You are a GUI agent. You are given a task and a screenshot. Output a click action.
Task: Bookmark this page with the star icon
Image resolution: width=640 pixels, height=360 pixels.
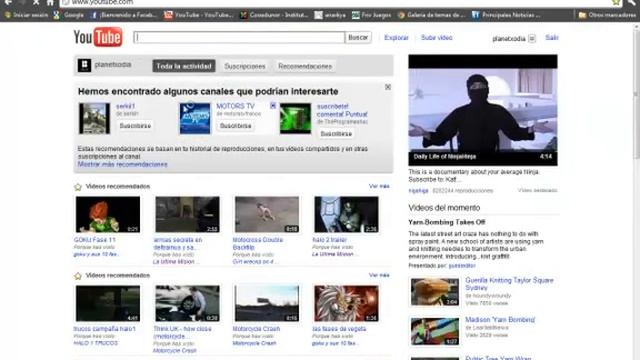tap(616, 2)
